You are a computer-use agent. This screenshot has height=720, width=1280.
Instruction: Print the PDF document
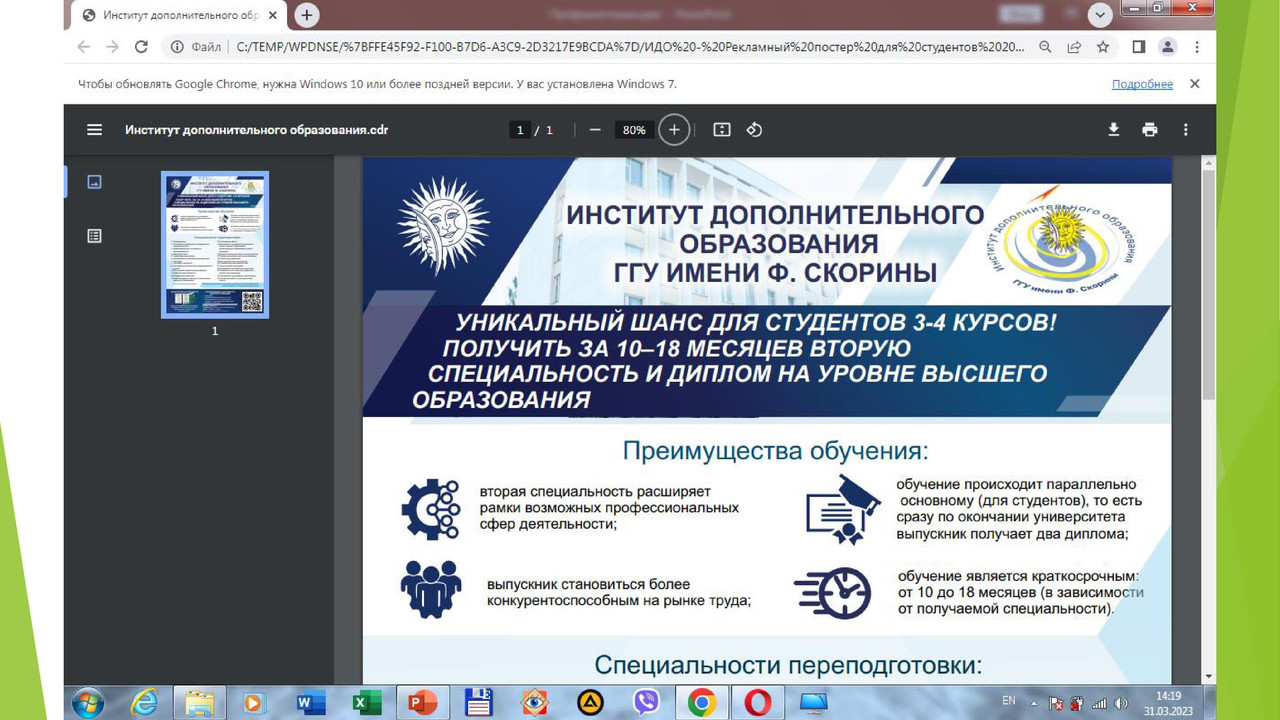click(1150, 129)
